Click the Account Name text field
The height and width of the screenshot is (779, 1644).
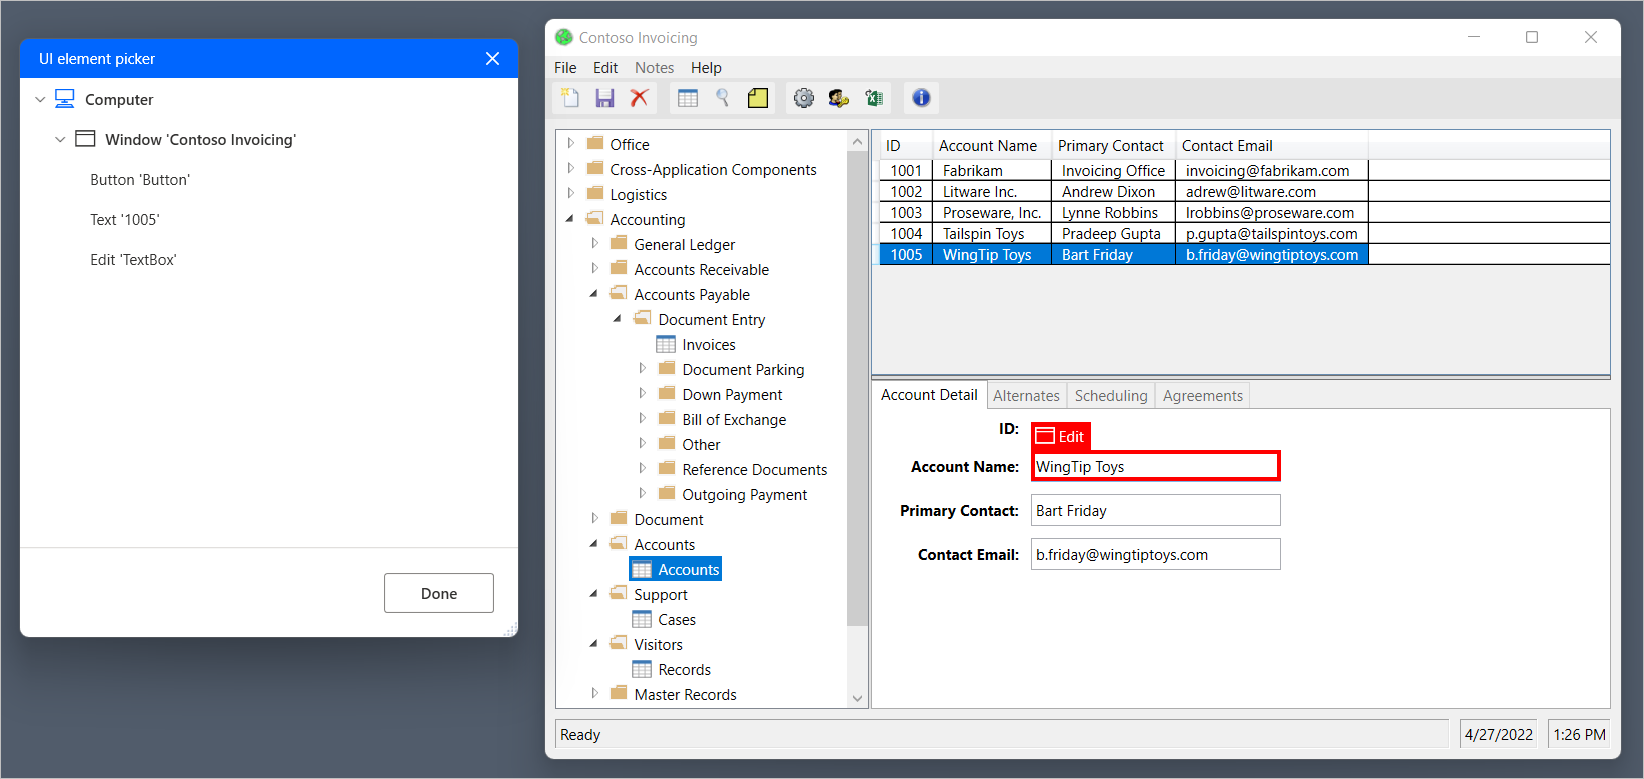coord(1156,467)
